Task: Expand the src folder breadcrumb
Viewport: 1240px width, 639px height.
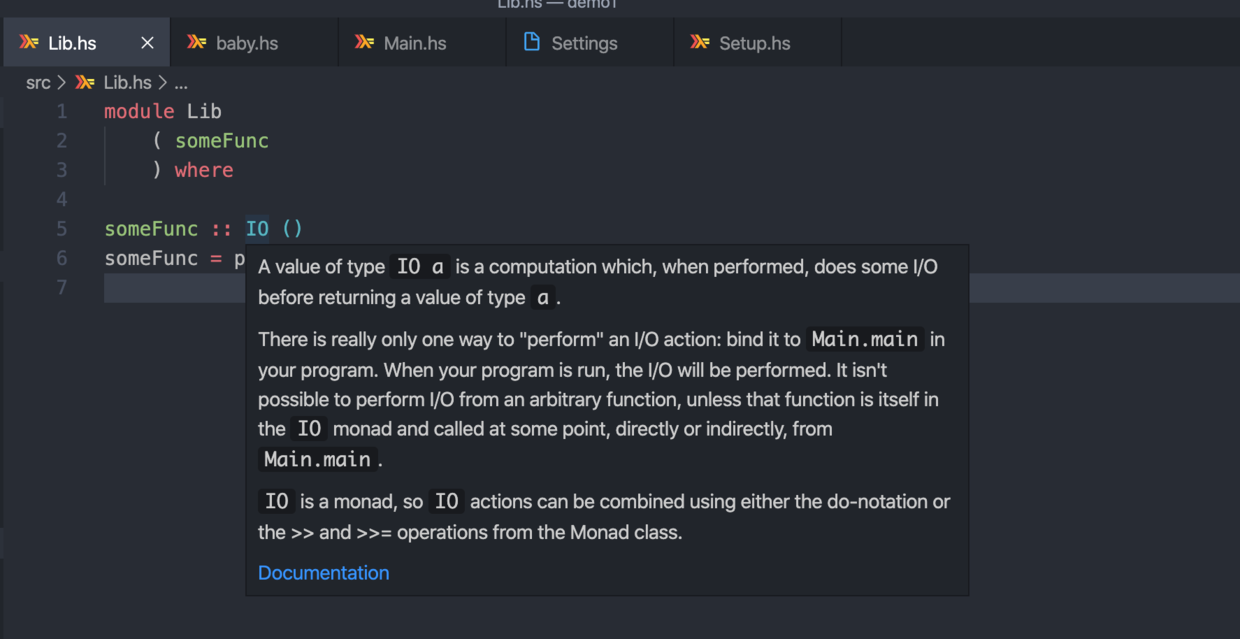Action: (x=38, y=82)
